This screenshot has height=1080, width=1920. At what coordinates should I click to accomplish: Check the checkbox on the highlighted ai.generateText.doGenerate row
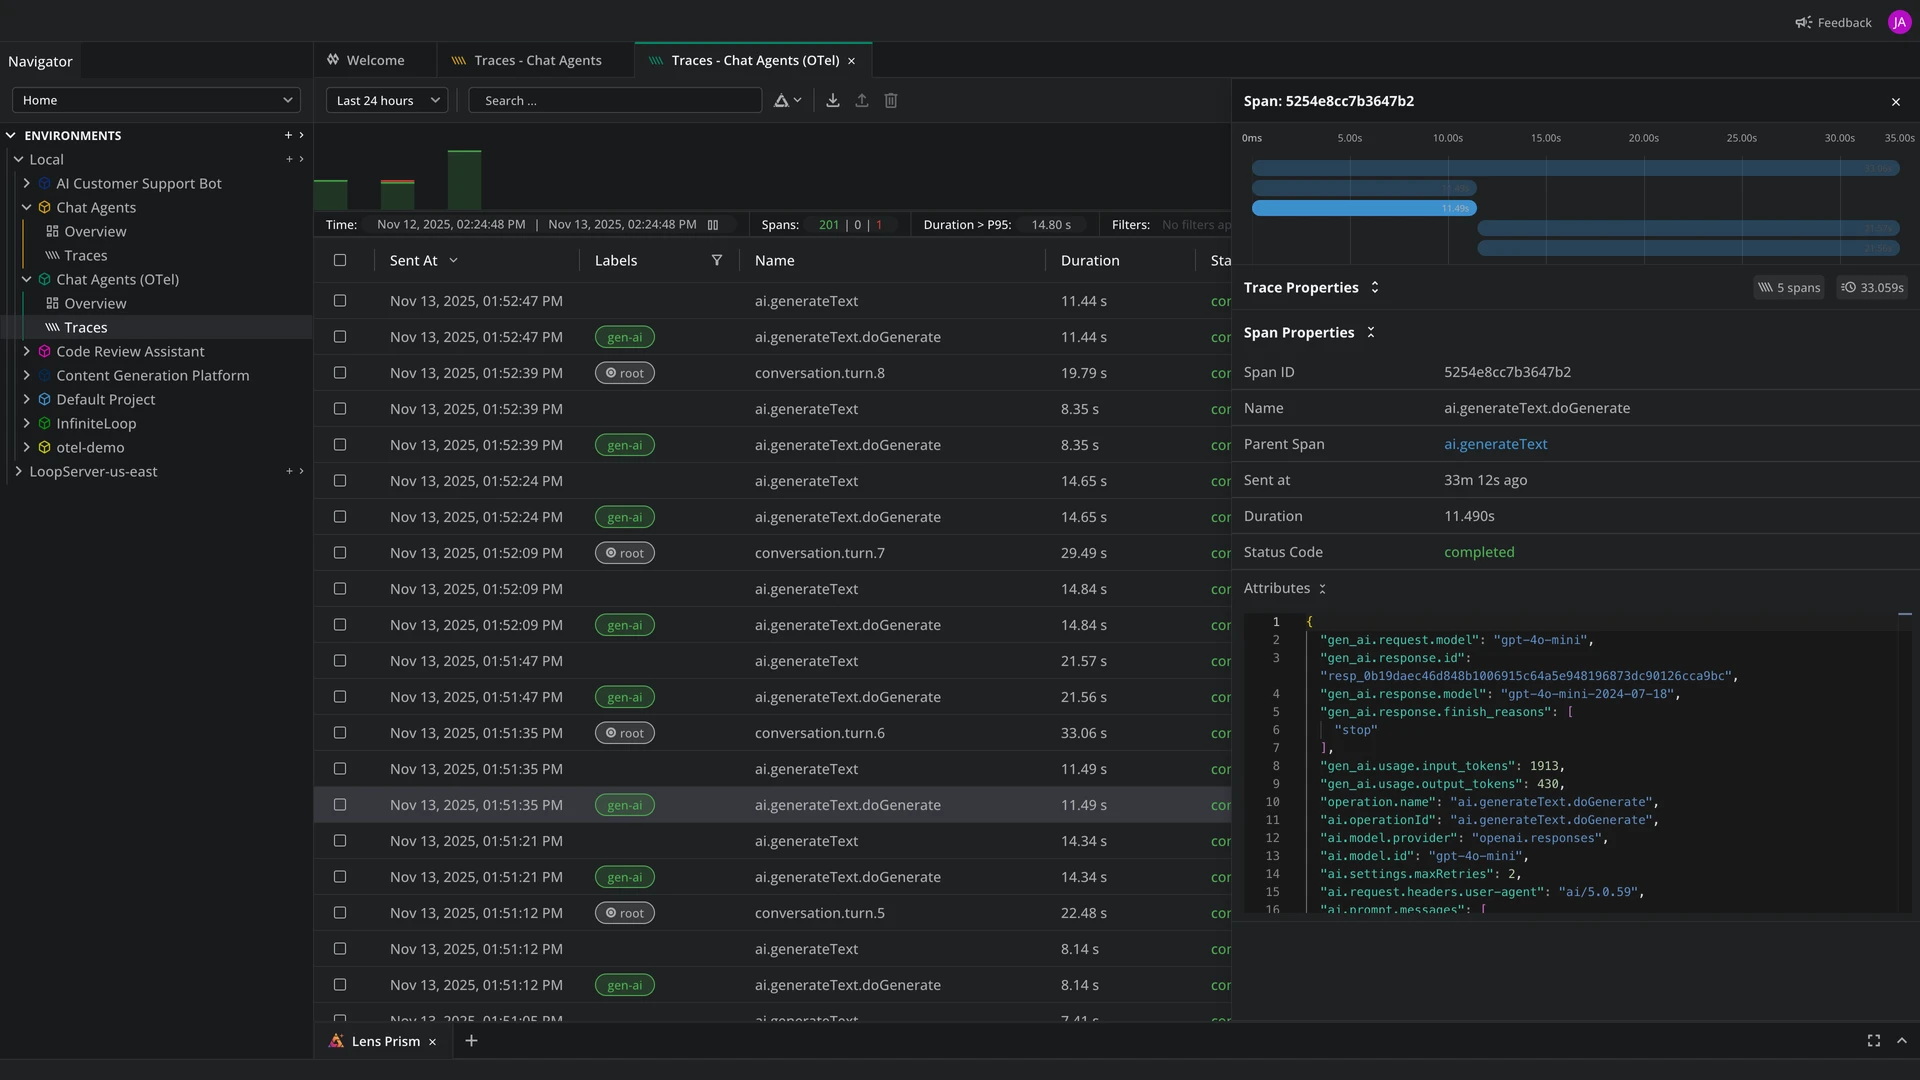point(339,804)
